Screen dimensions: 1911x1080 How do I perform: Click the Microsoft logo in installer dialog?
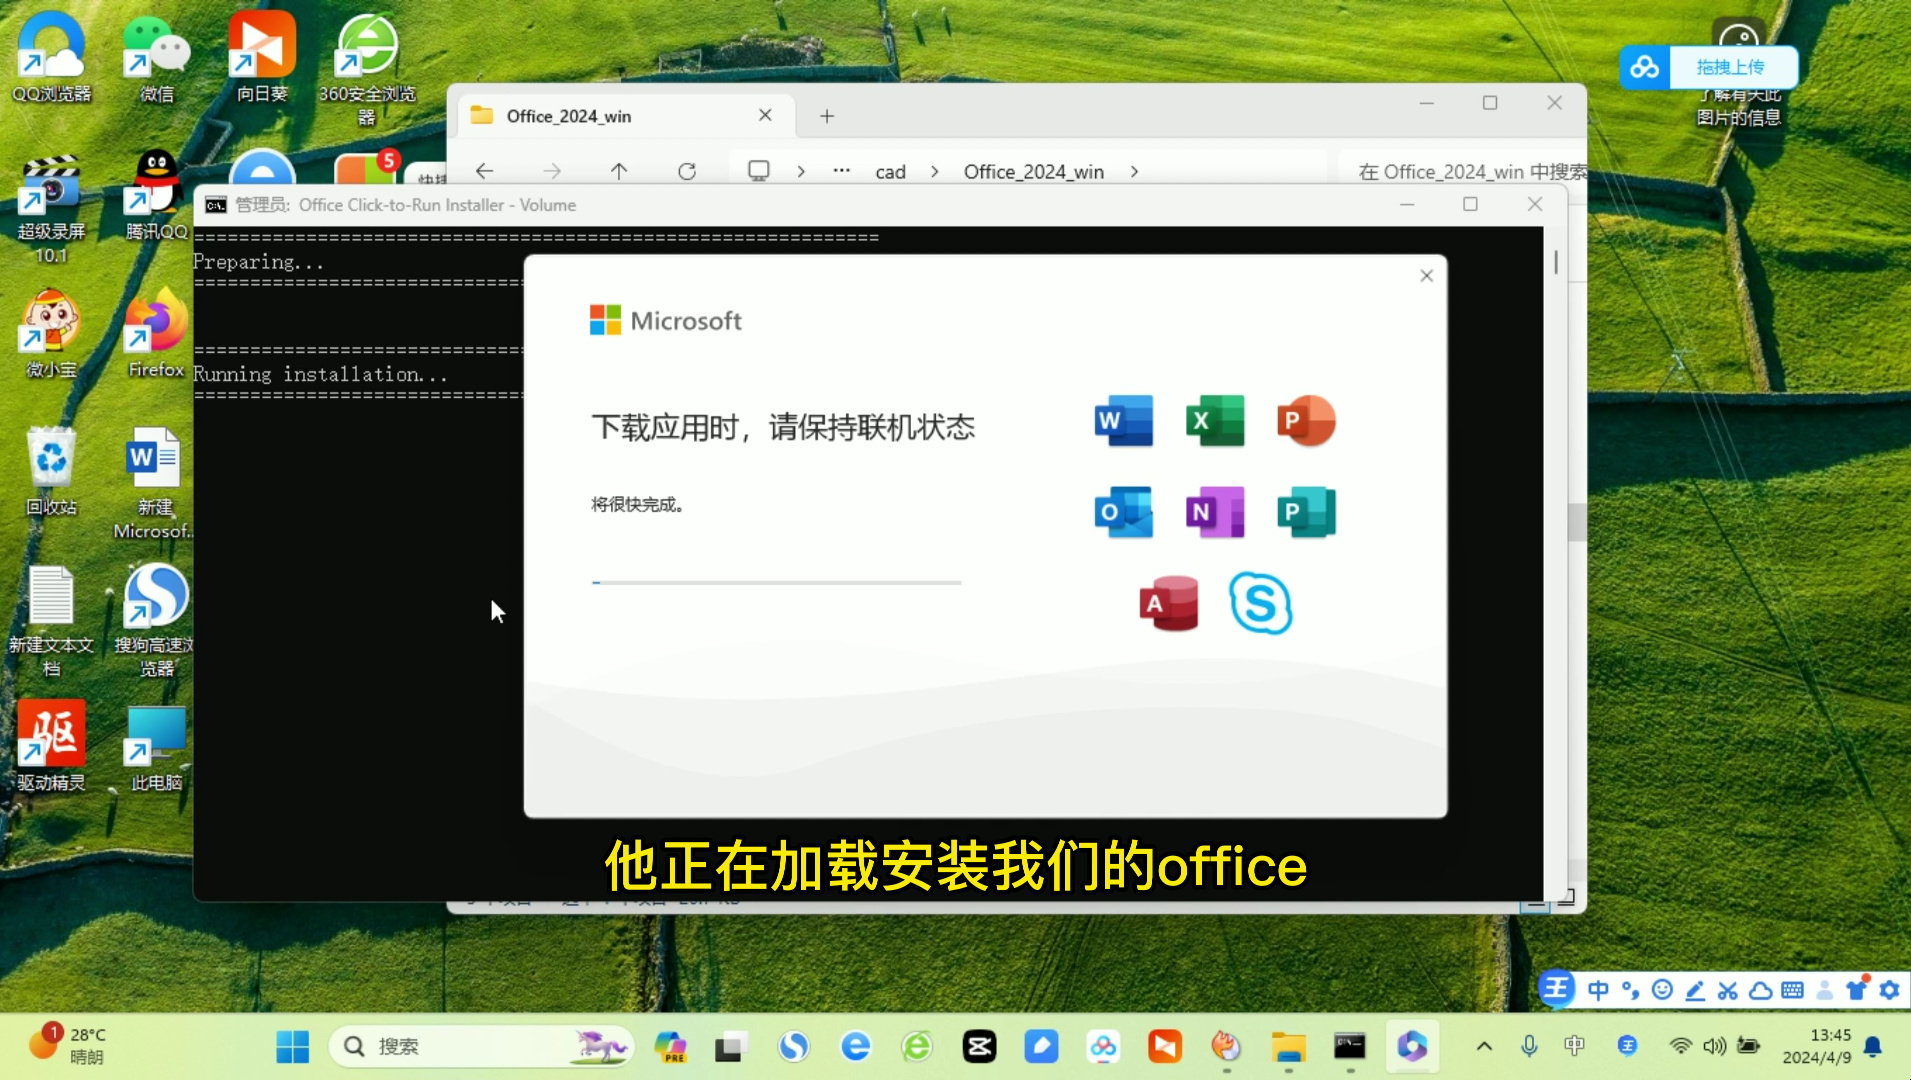point(666,321)
